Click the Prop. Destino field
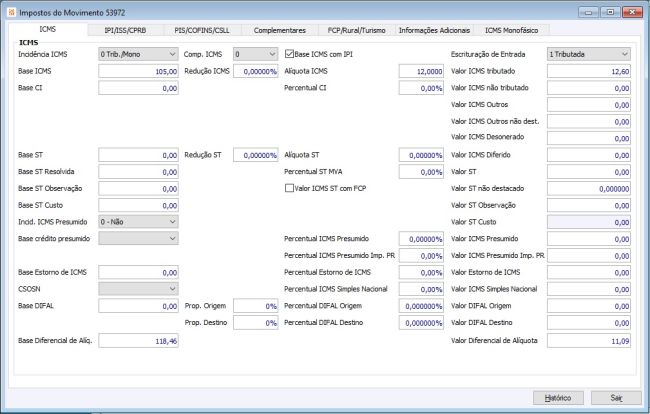 (255, 322)
